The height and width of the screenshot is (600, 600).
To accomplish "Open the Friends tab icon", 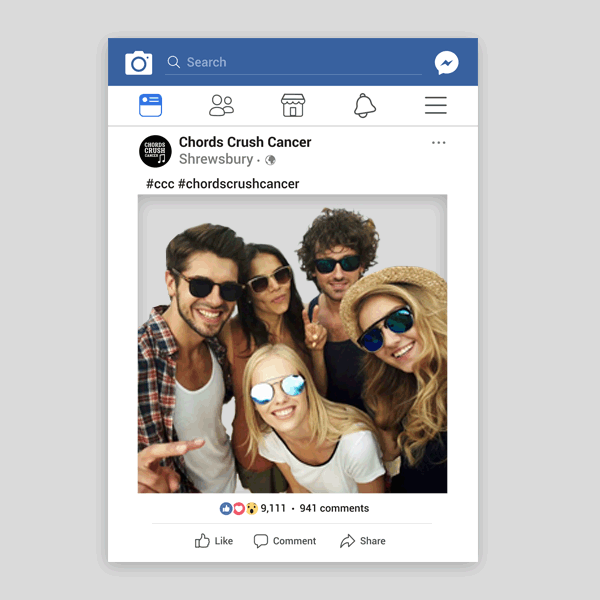I will point(221,105).
